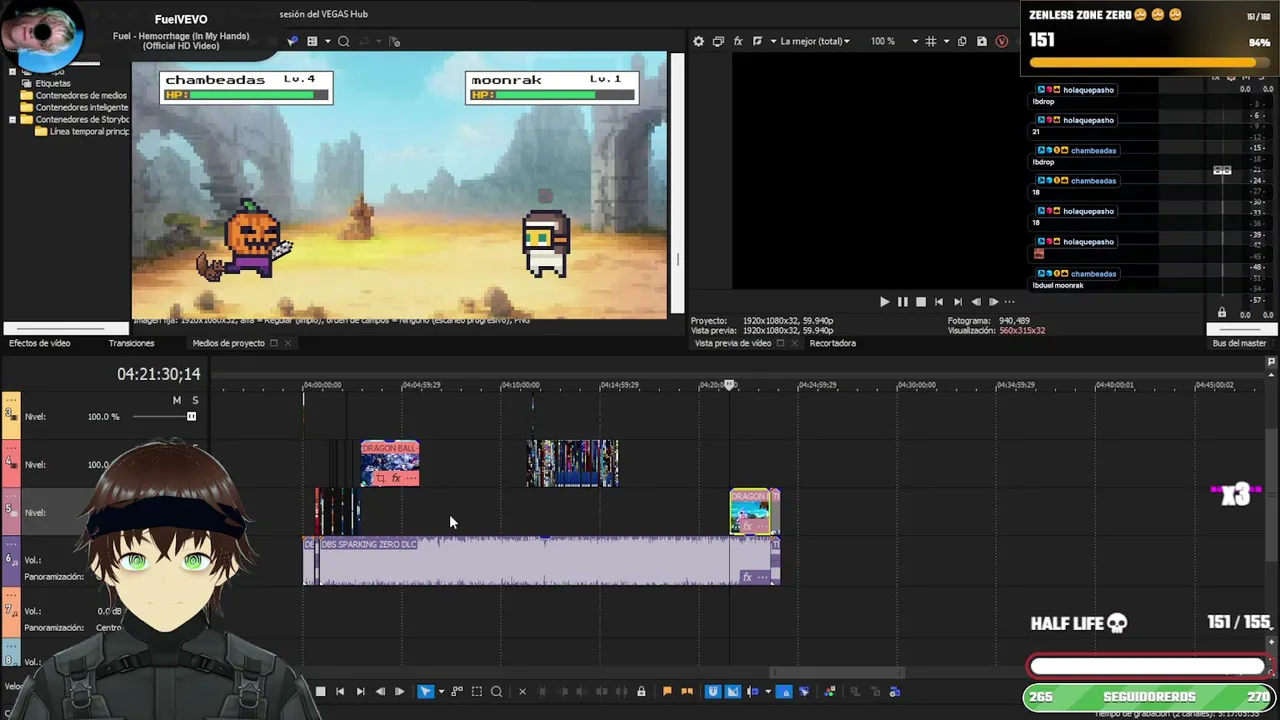This screenshot has width=1280, height=720.
Task: Click the timecode display 04:21:30;14
Action: pos(159,374)
